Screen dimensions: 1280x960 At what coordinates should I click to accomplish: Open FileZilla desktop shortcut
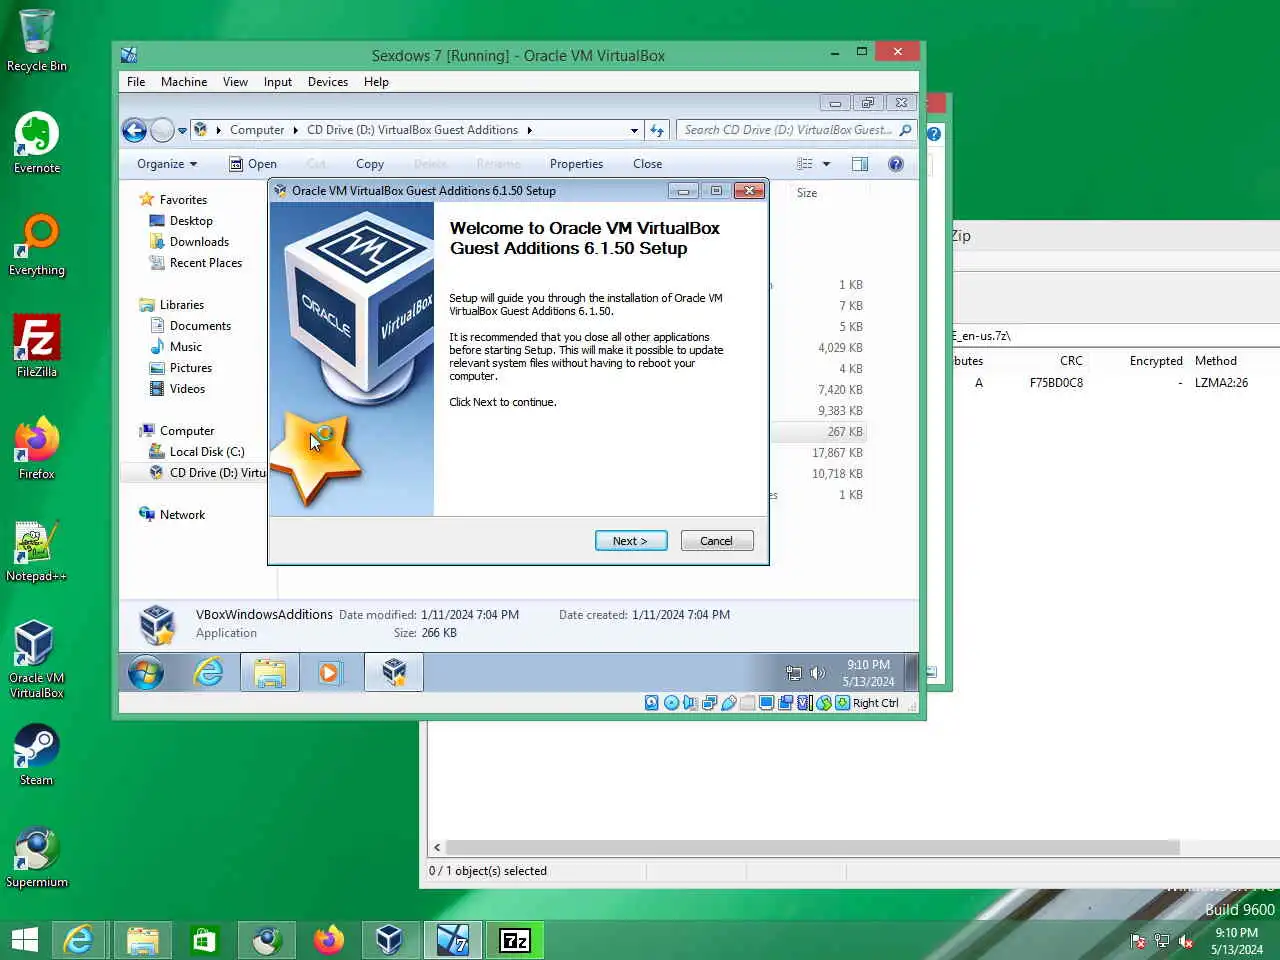coord(37,346)
